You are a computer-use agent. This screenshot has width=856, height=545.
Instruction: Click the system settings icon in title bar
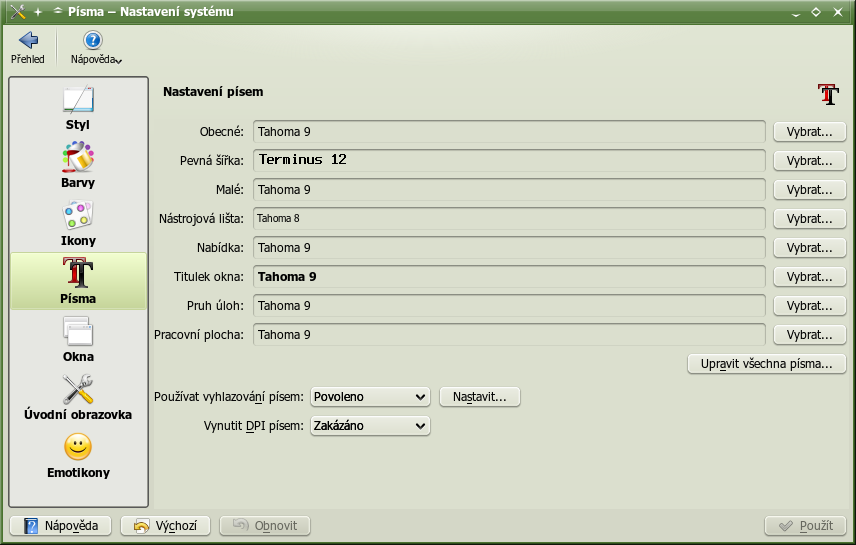click(x=17, y=11)
